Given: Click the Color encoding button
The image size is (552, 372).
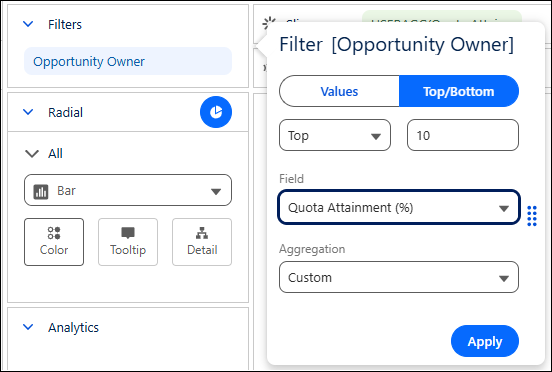Looking at the screenshot, I should (x=54, y=242).
